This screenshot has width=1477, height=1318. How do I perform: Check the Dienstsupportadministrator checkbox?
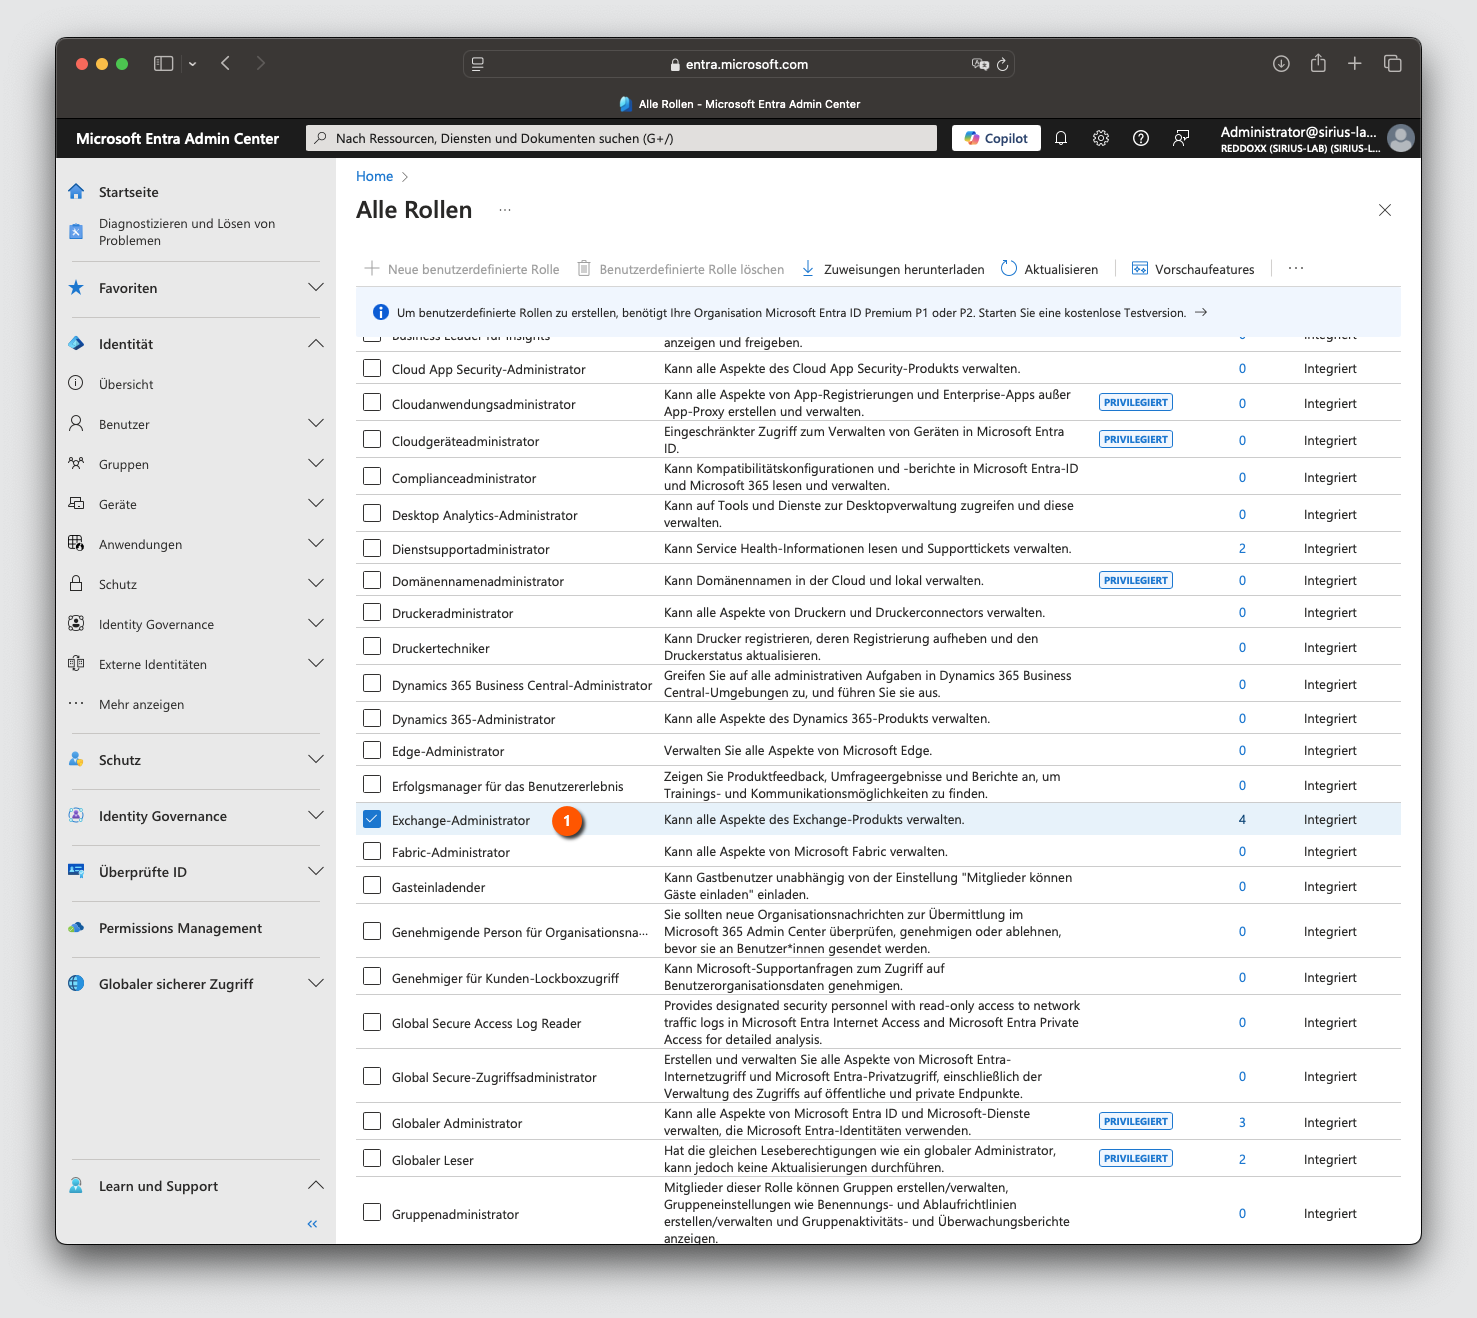[372, 548]
